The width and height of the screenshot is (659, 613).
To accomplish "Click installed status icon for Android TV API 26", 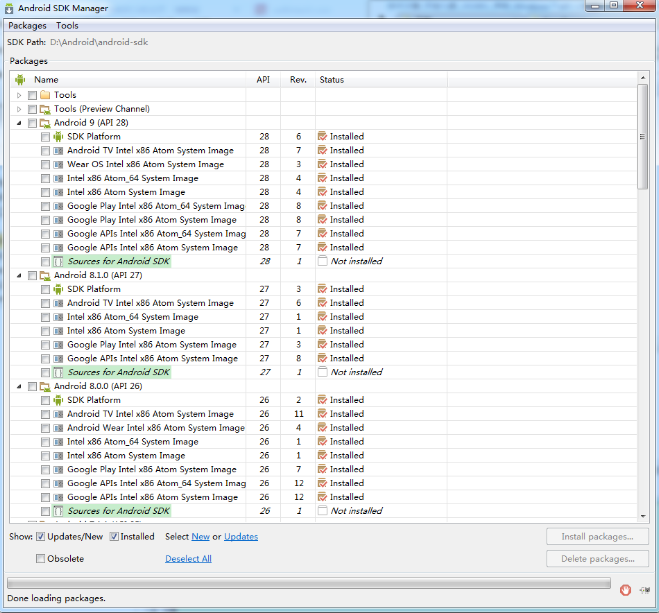I will [x=322, y=414].
